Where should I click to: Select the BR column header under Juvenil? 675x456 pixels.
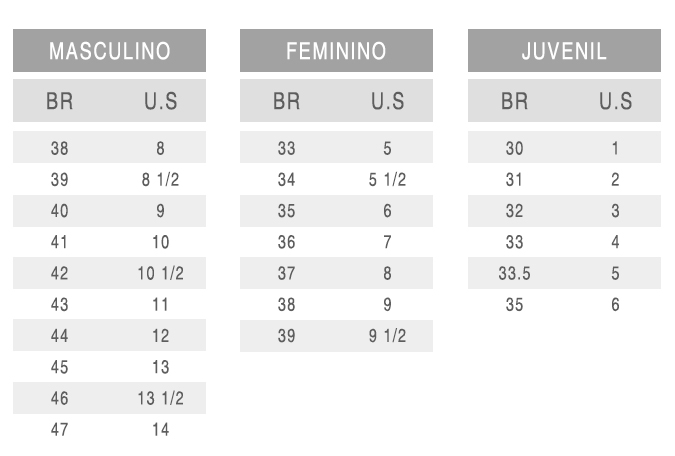(x=514, y=101)
